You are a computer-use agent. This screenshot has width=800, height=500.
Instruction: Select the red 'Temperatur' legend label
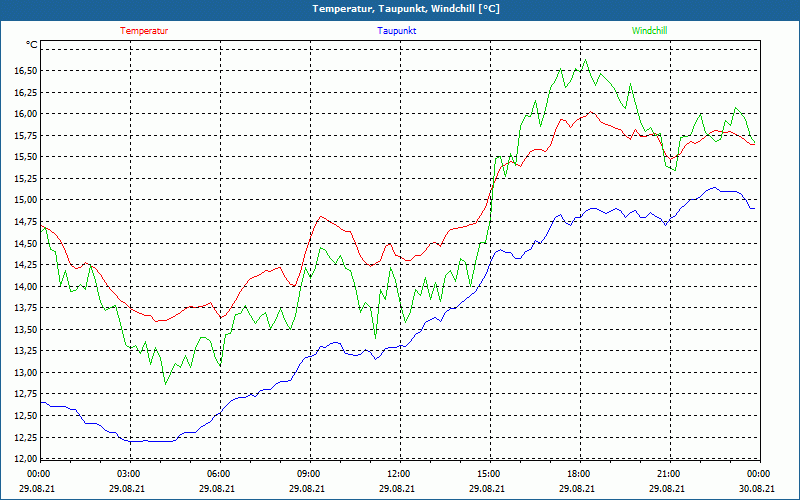tap(144, 31)
